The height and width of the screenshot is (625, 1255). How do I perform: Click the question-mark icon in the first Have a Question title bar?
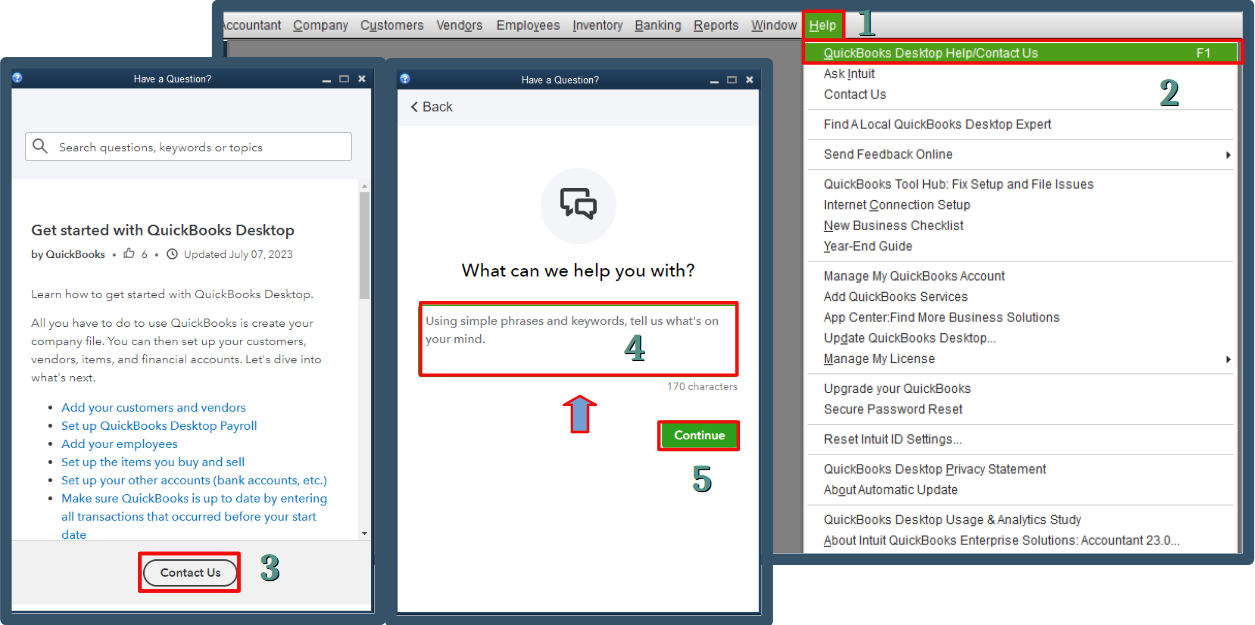coord(17,78)
